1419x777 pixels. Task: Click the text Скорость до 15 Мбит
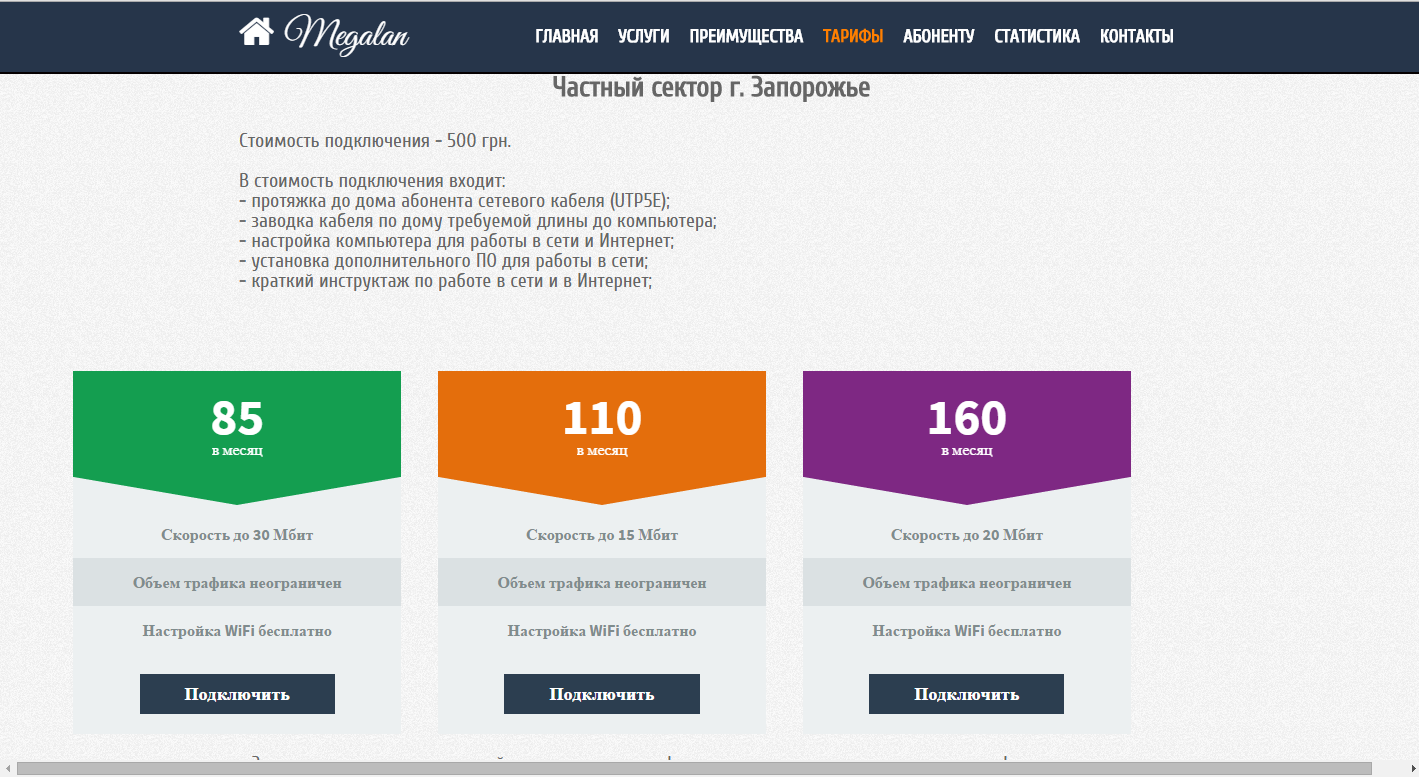(602, 535)
